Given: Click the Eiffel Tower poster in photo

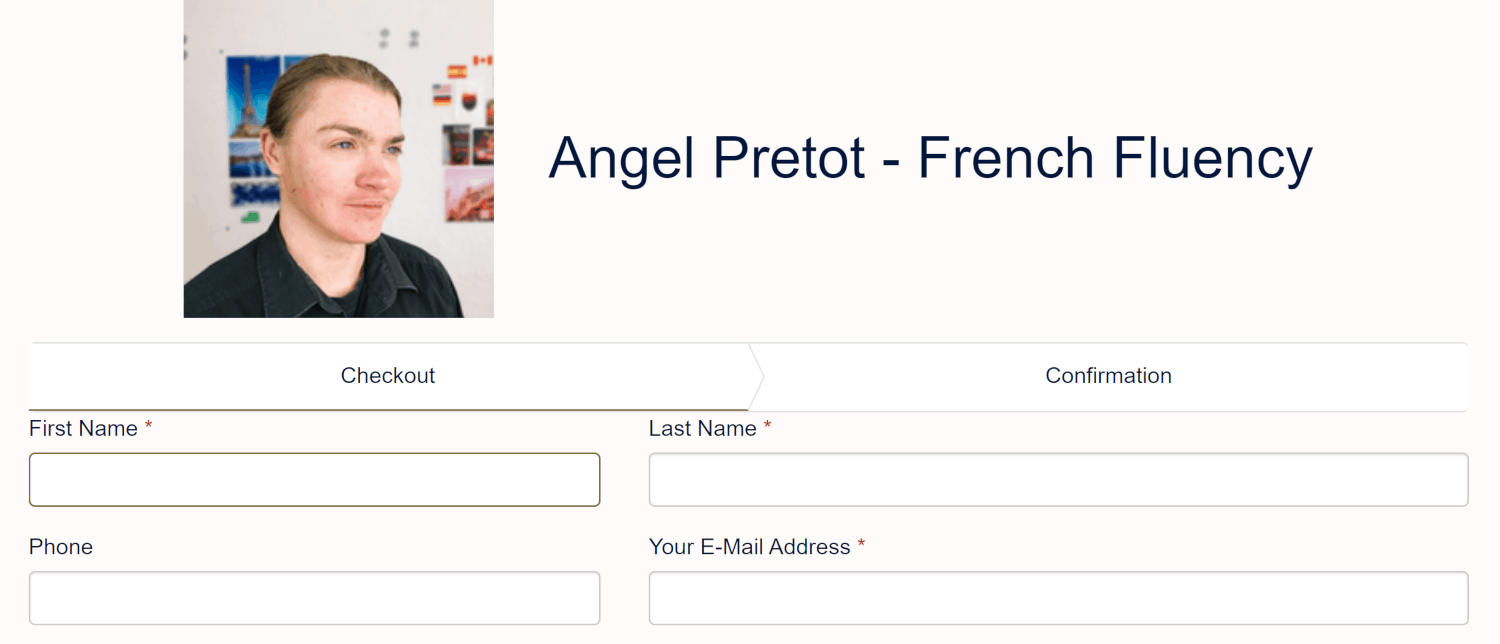Looking at the screenshot, I should coord(252,98).
